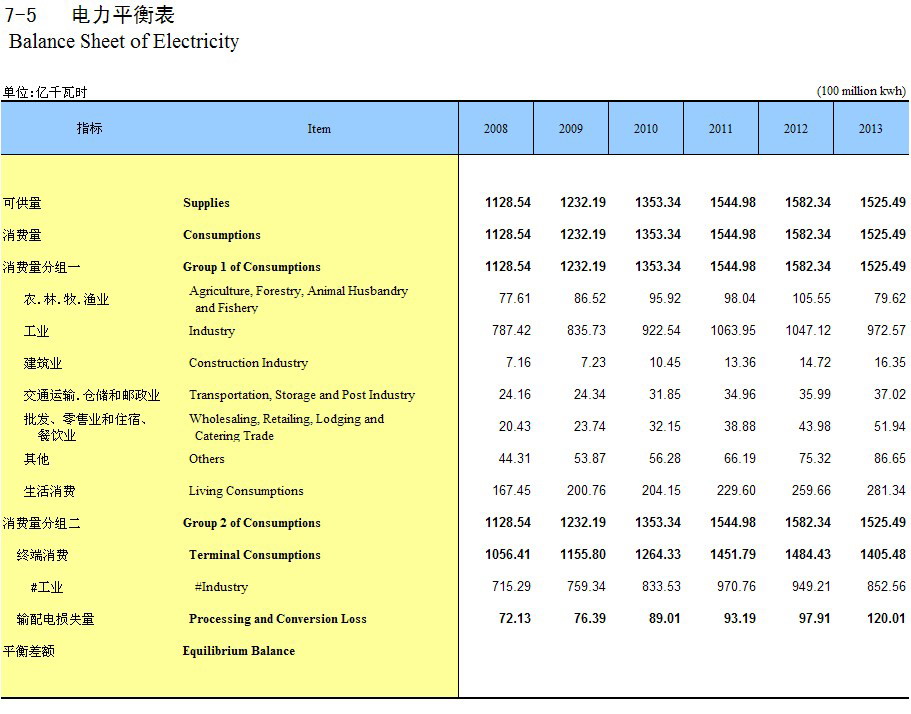
Task: Select the "Construction Industry" label
Action: coord(248,363)
